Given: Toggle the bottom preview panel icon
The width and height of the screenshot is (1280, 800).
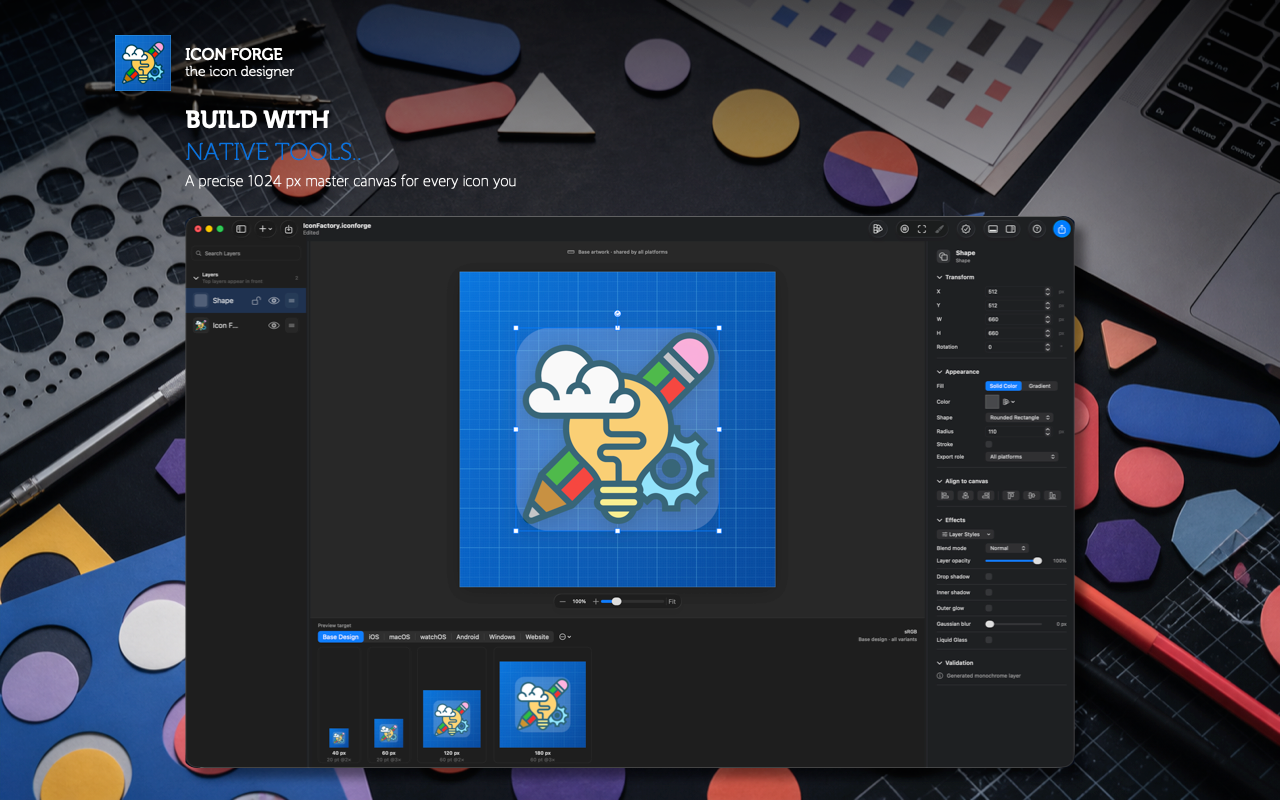Looking at the screenshot, I should pos(993,229).
